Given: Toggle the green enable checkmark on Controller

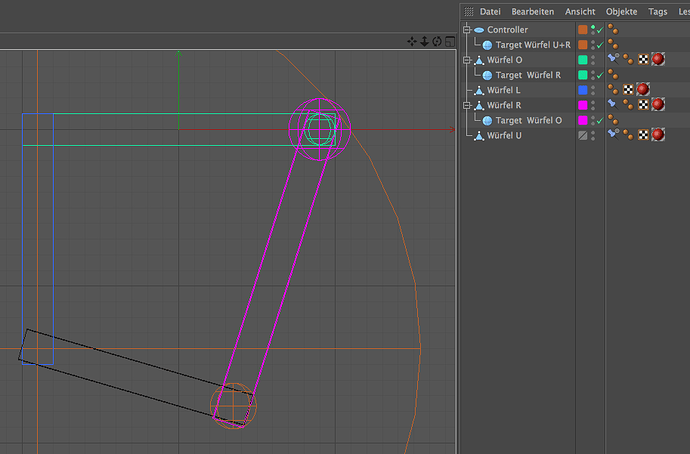Looking at the screenshot, I should (600, 30).
